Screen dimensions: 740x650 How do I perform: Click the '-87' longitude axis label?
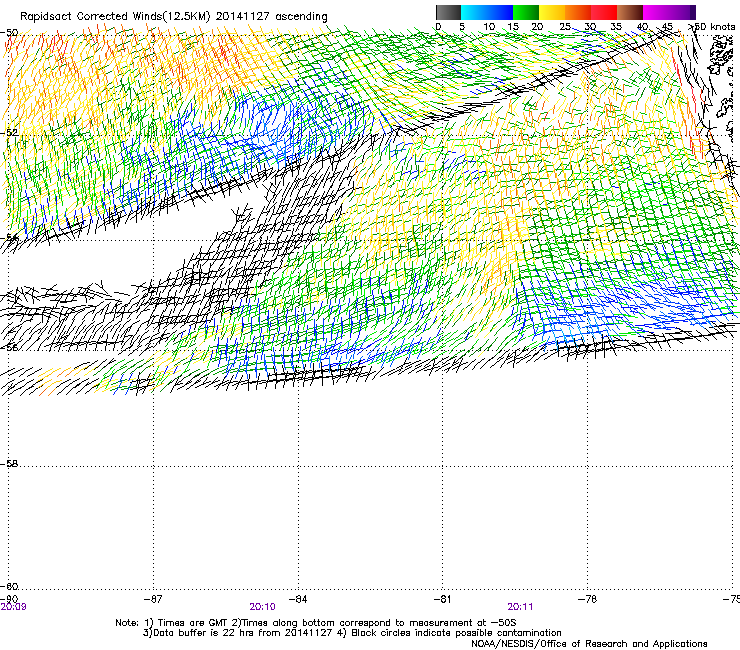pyautogui.click(x=153, y=599)
